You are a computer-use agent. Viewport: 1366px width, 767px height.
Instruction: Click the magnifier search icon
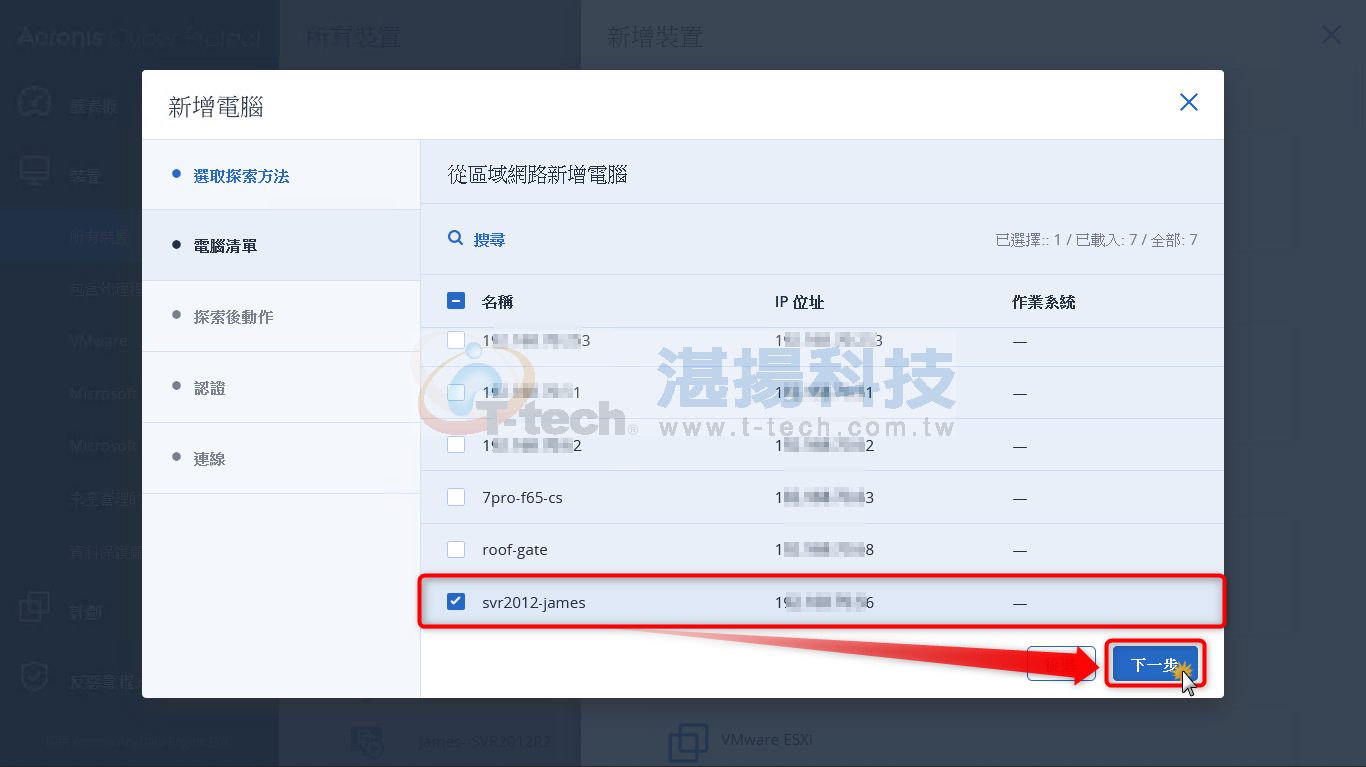[x=455, y=238]
